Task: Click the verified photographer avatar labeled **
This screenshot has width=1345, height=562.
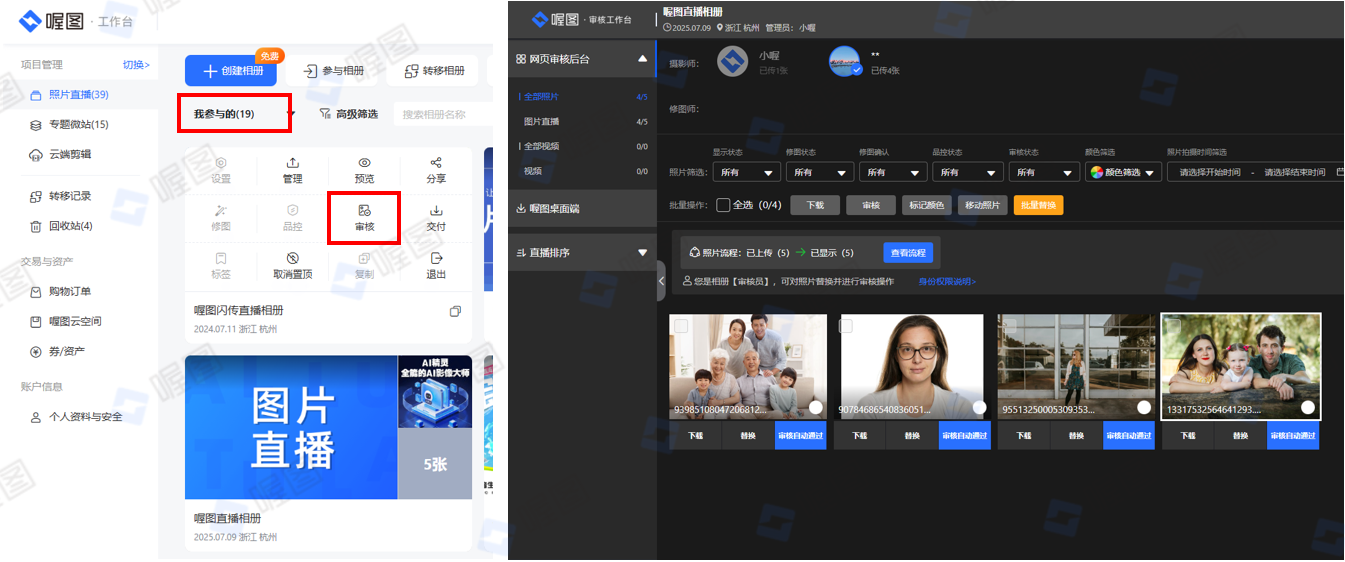Action: point(845,62)
